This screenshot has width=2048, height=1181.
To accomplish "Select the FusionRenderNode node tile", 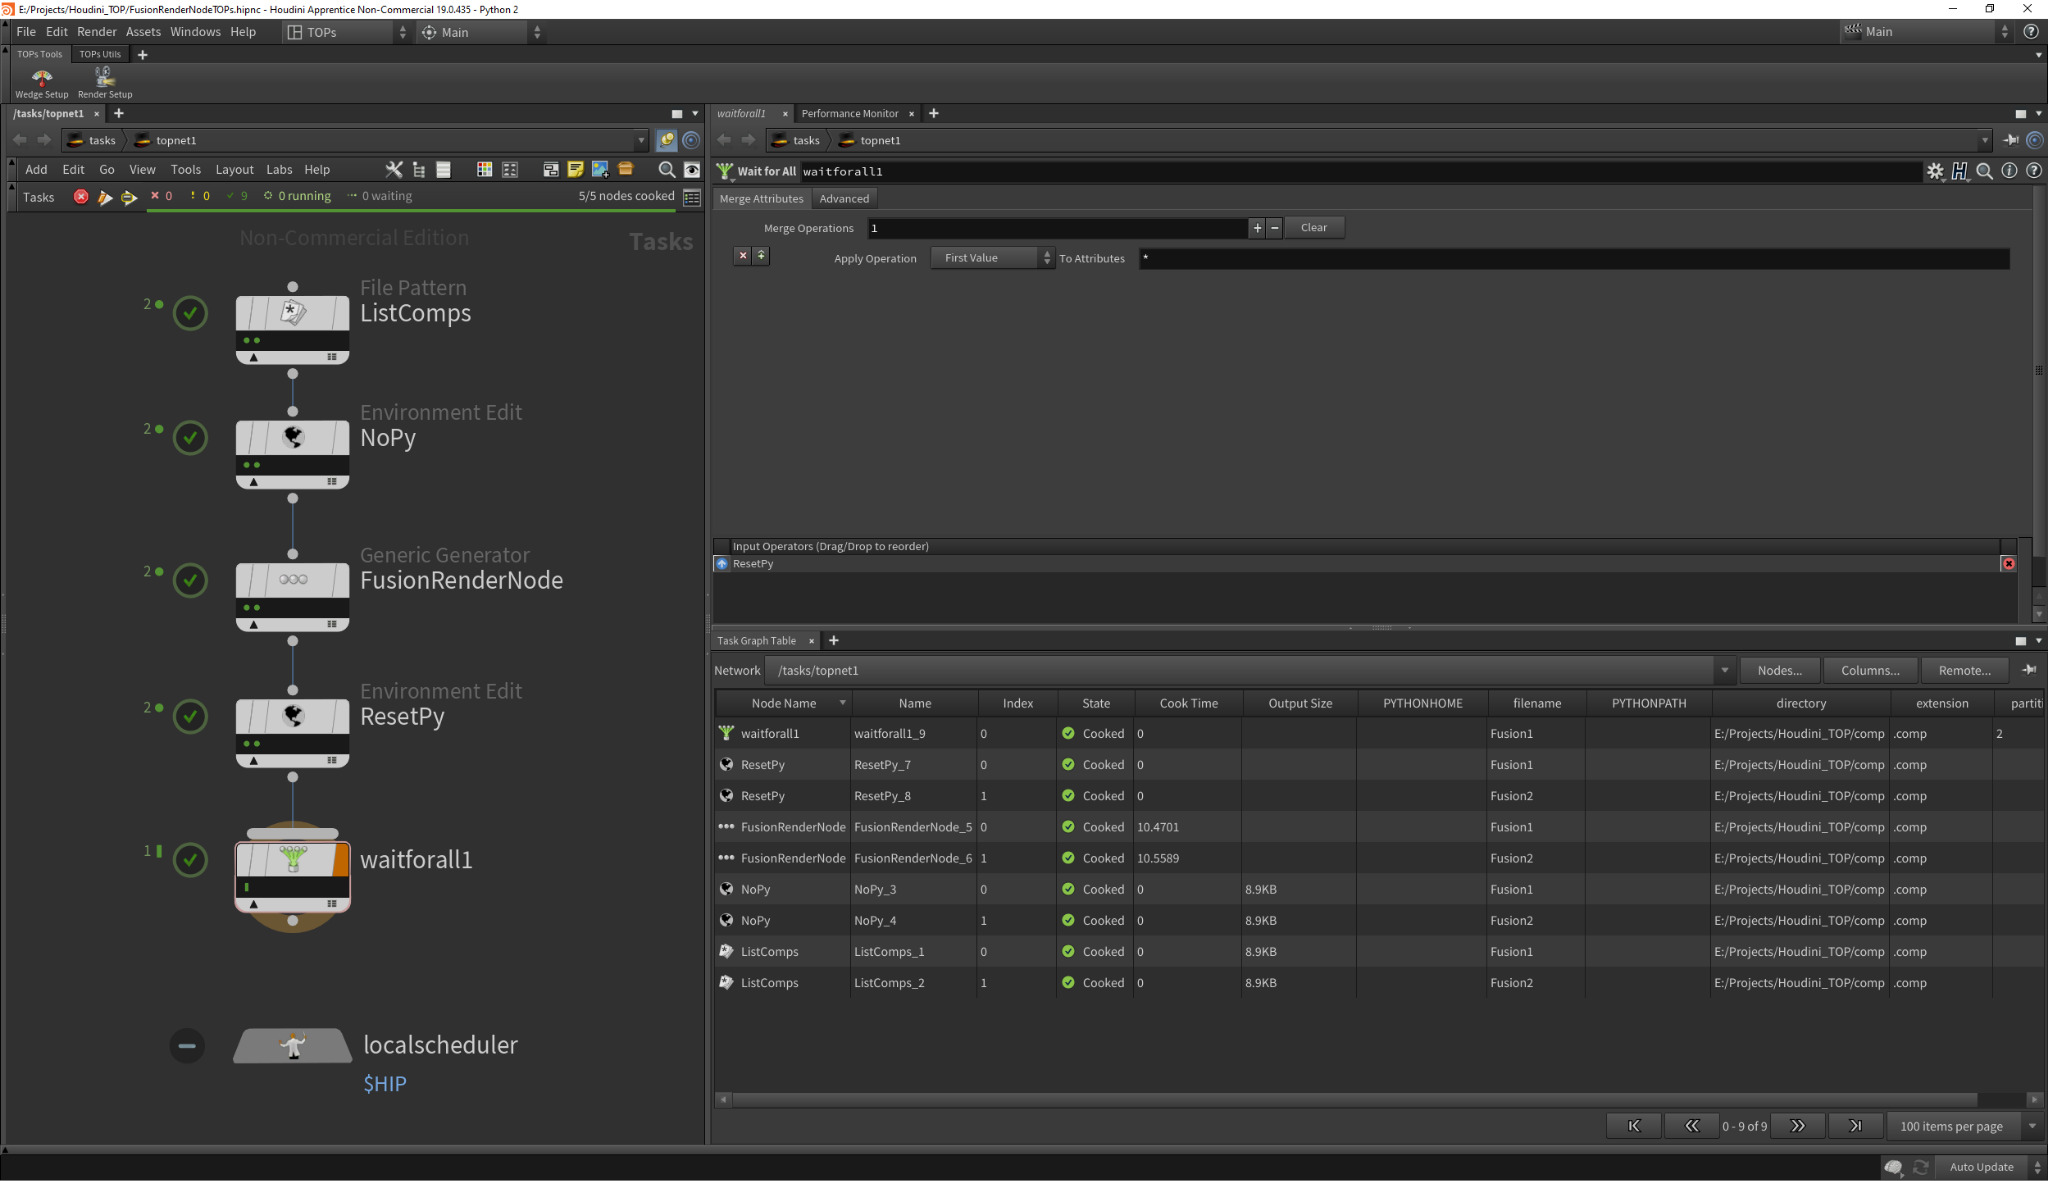I will (292, 596).
